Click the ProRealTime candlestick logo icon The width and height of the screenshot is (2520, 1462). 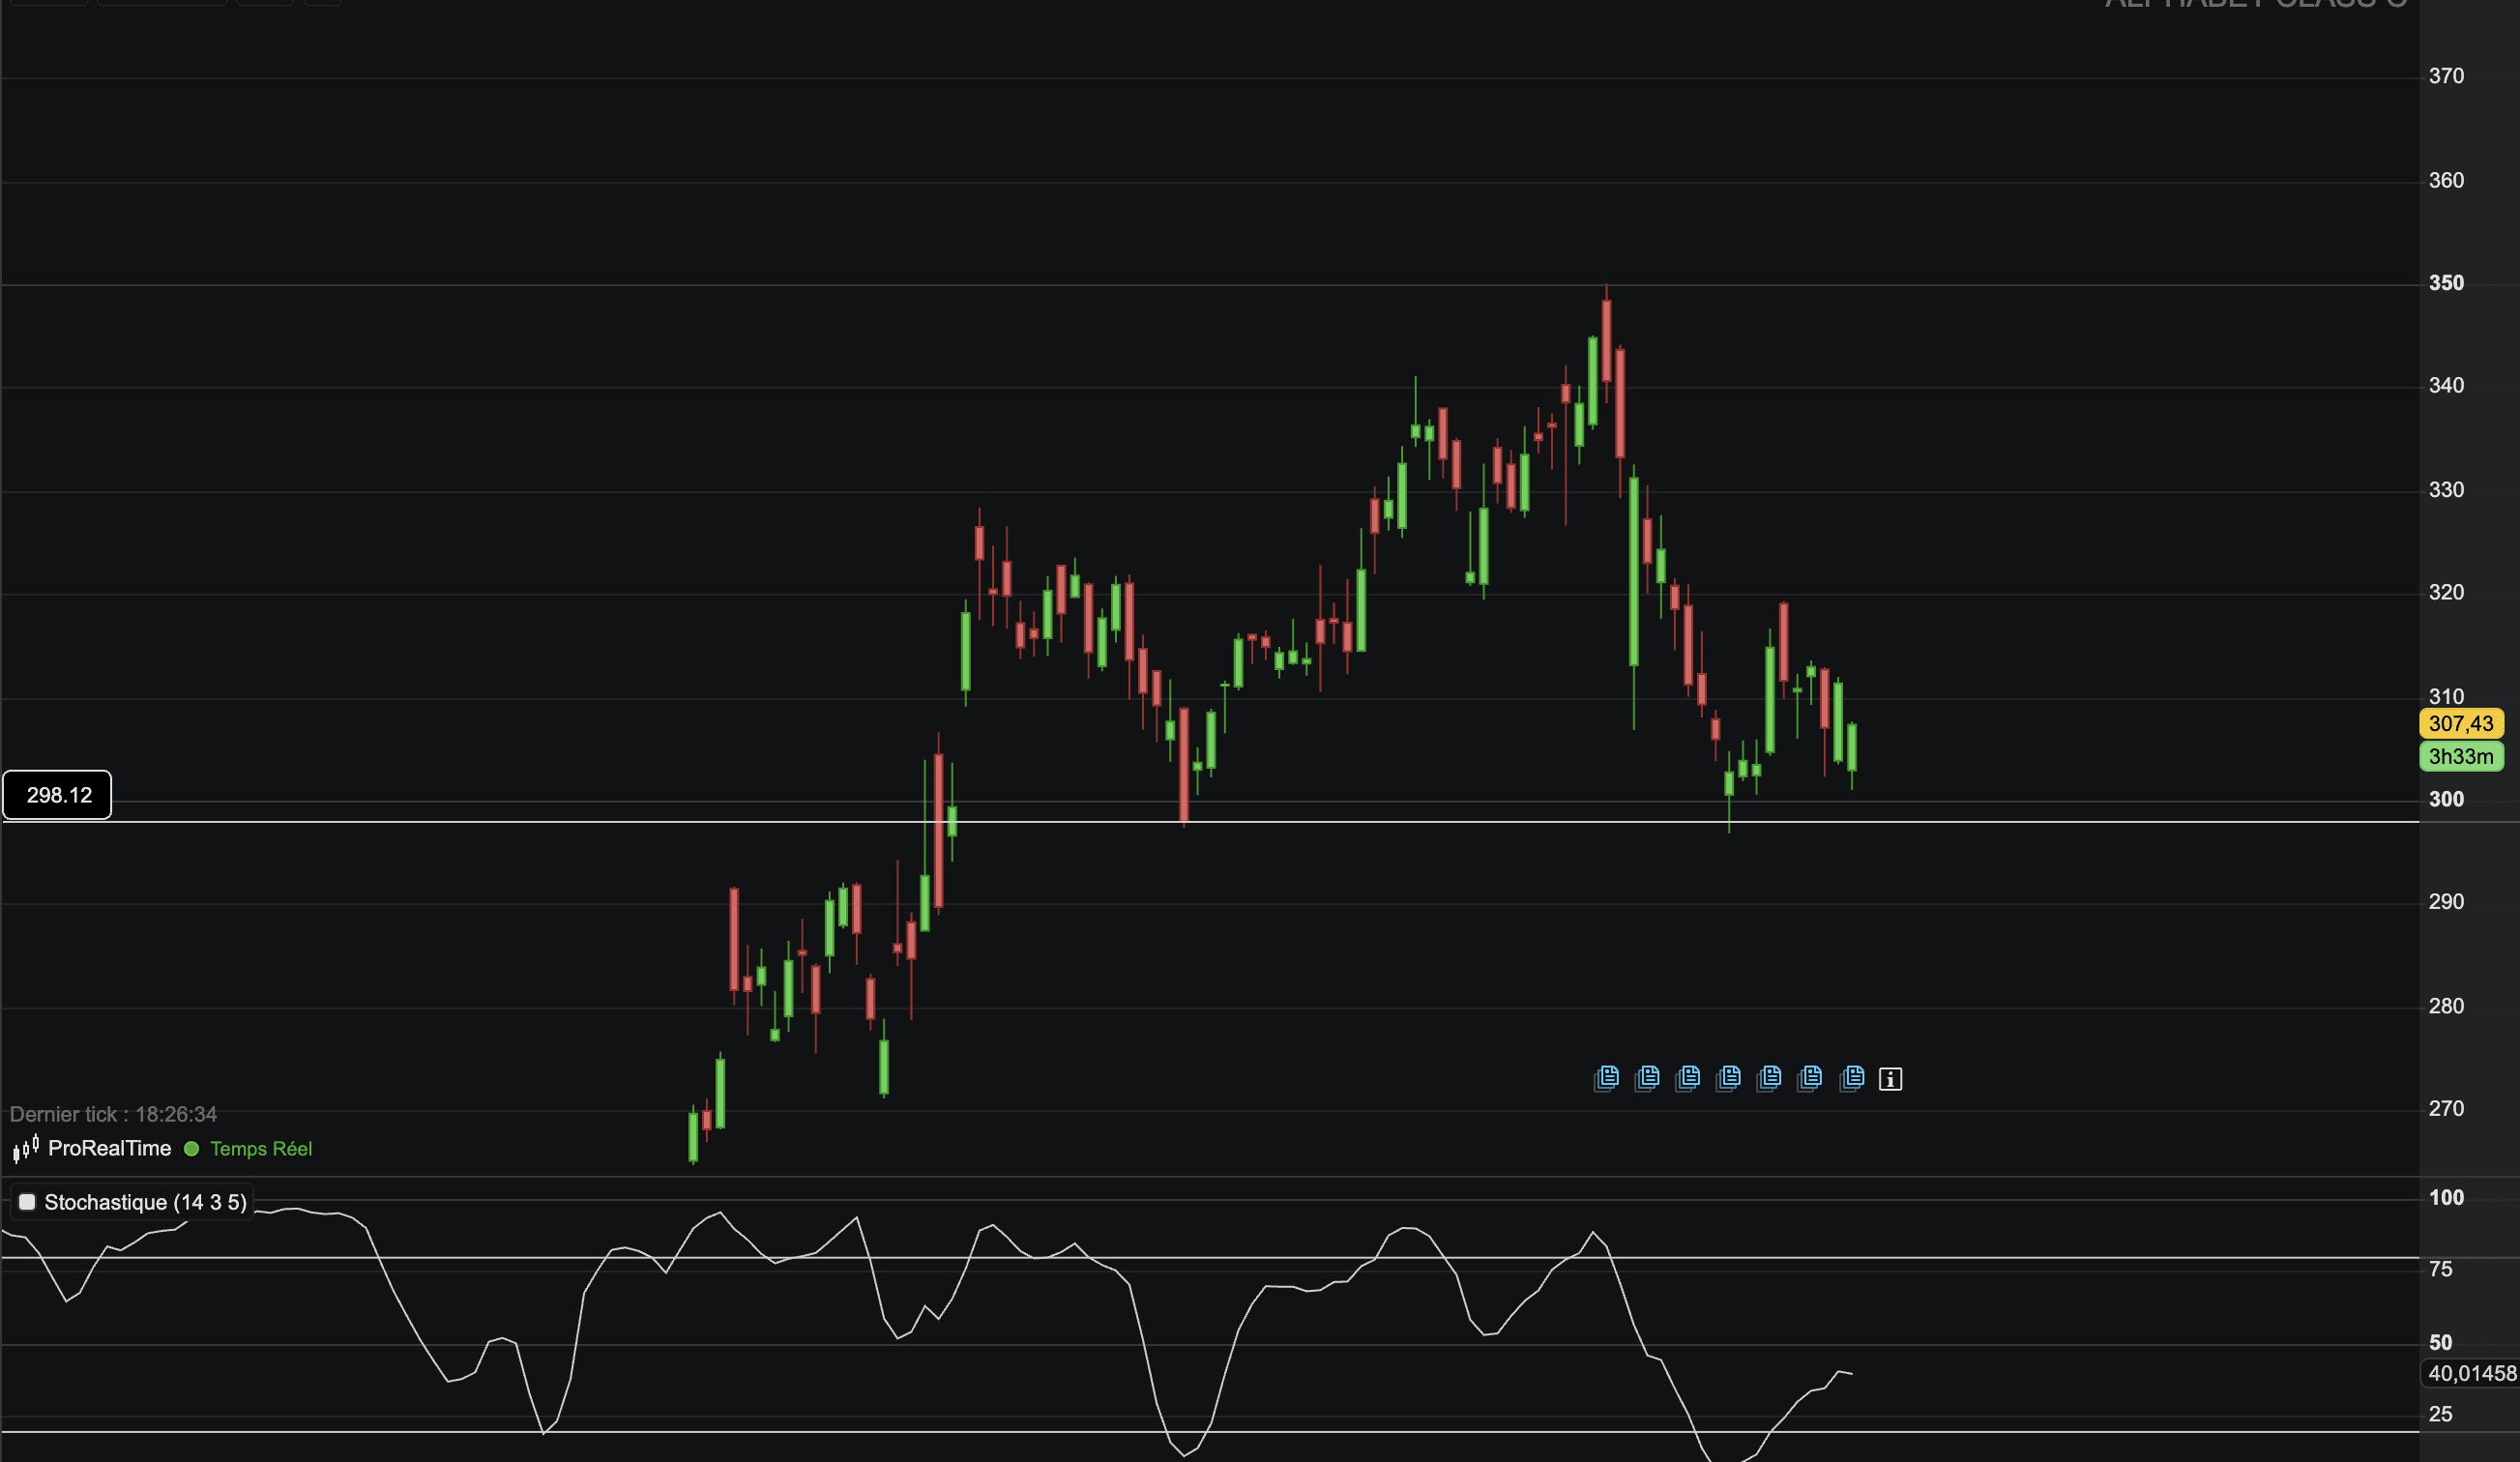pos(25,1148)
